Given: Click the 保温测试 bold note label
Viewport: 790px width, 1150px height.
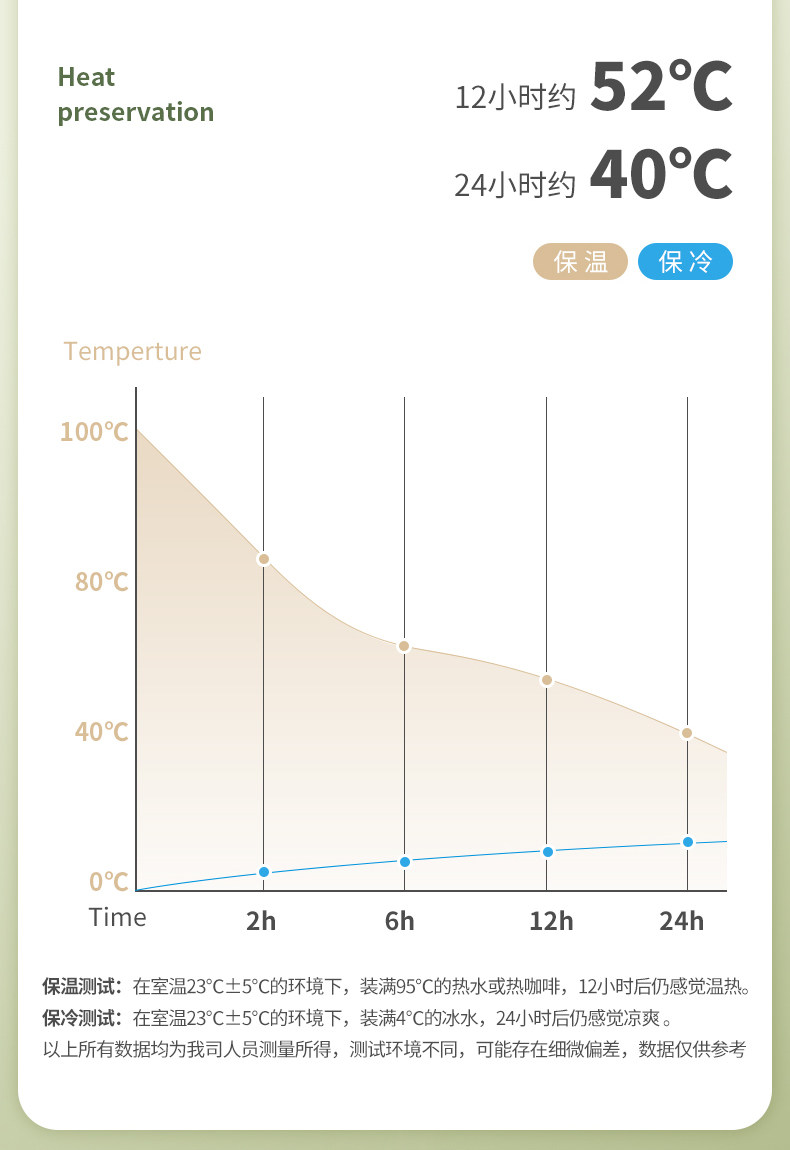Looking at the screenshot, I should click(x=81, y=988).
